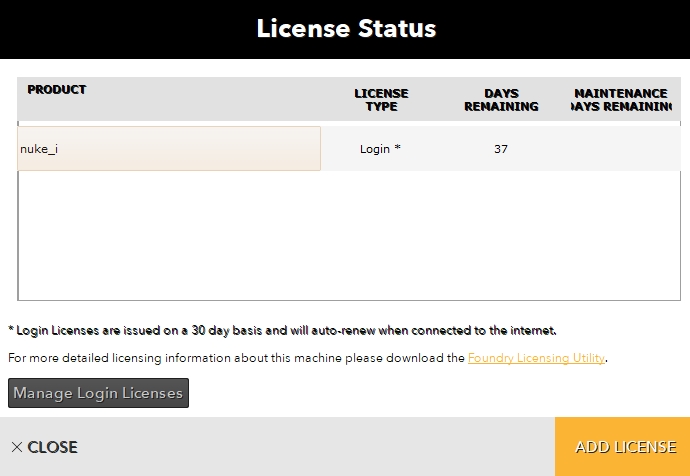Click the black header bar left of the title

(120, 29)
